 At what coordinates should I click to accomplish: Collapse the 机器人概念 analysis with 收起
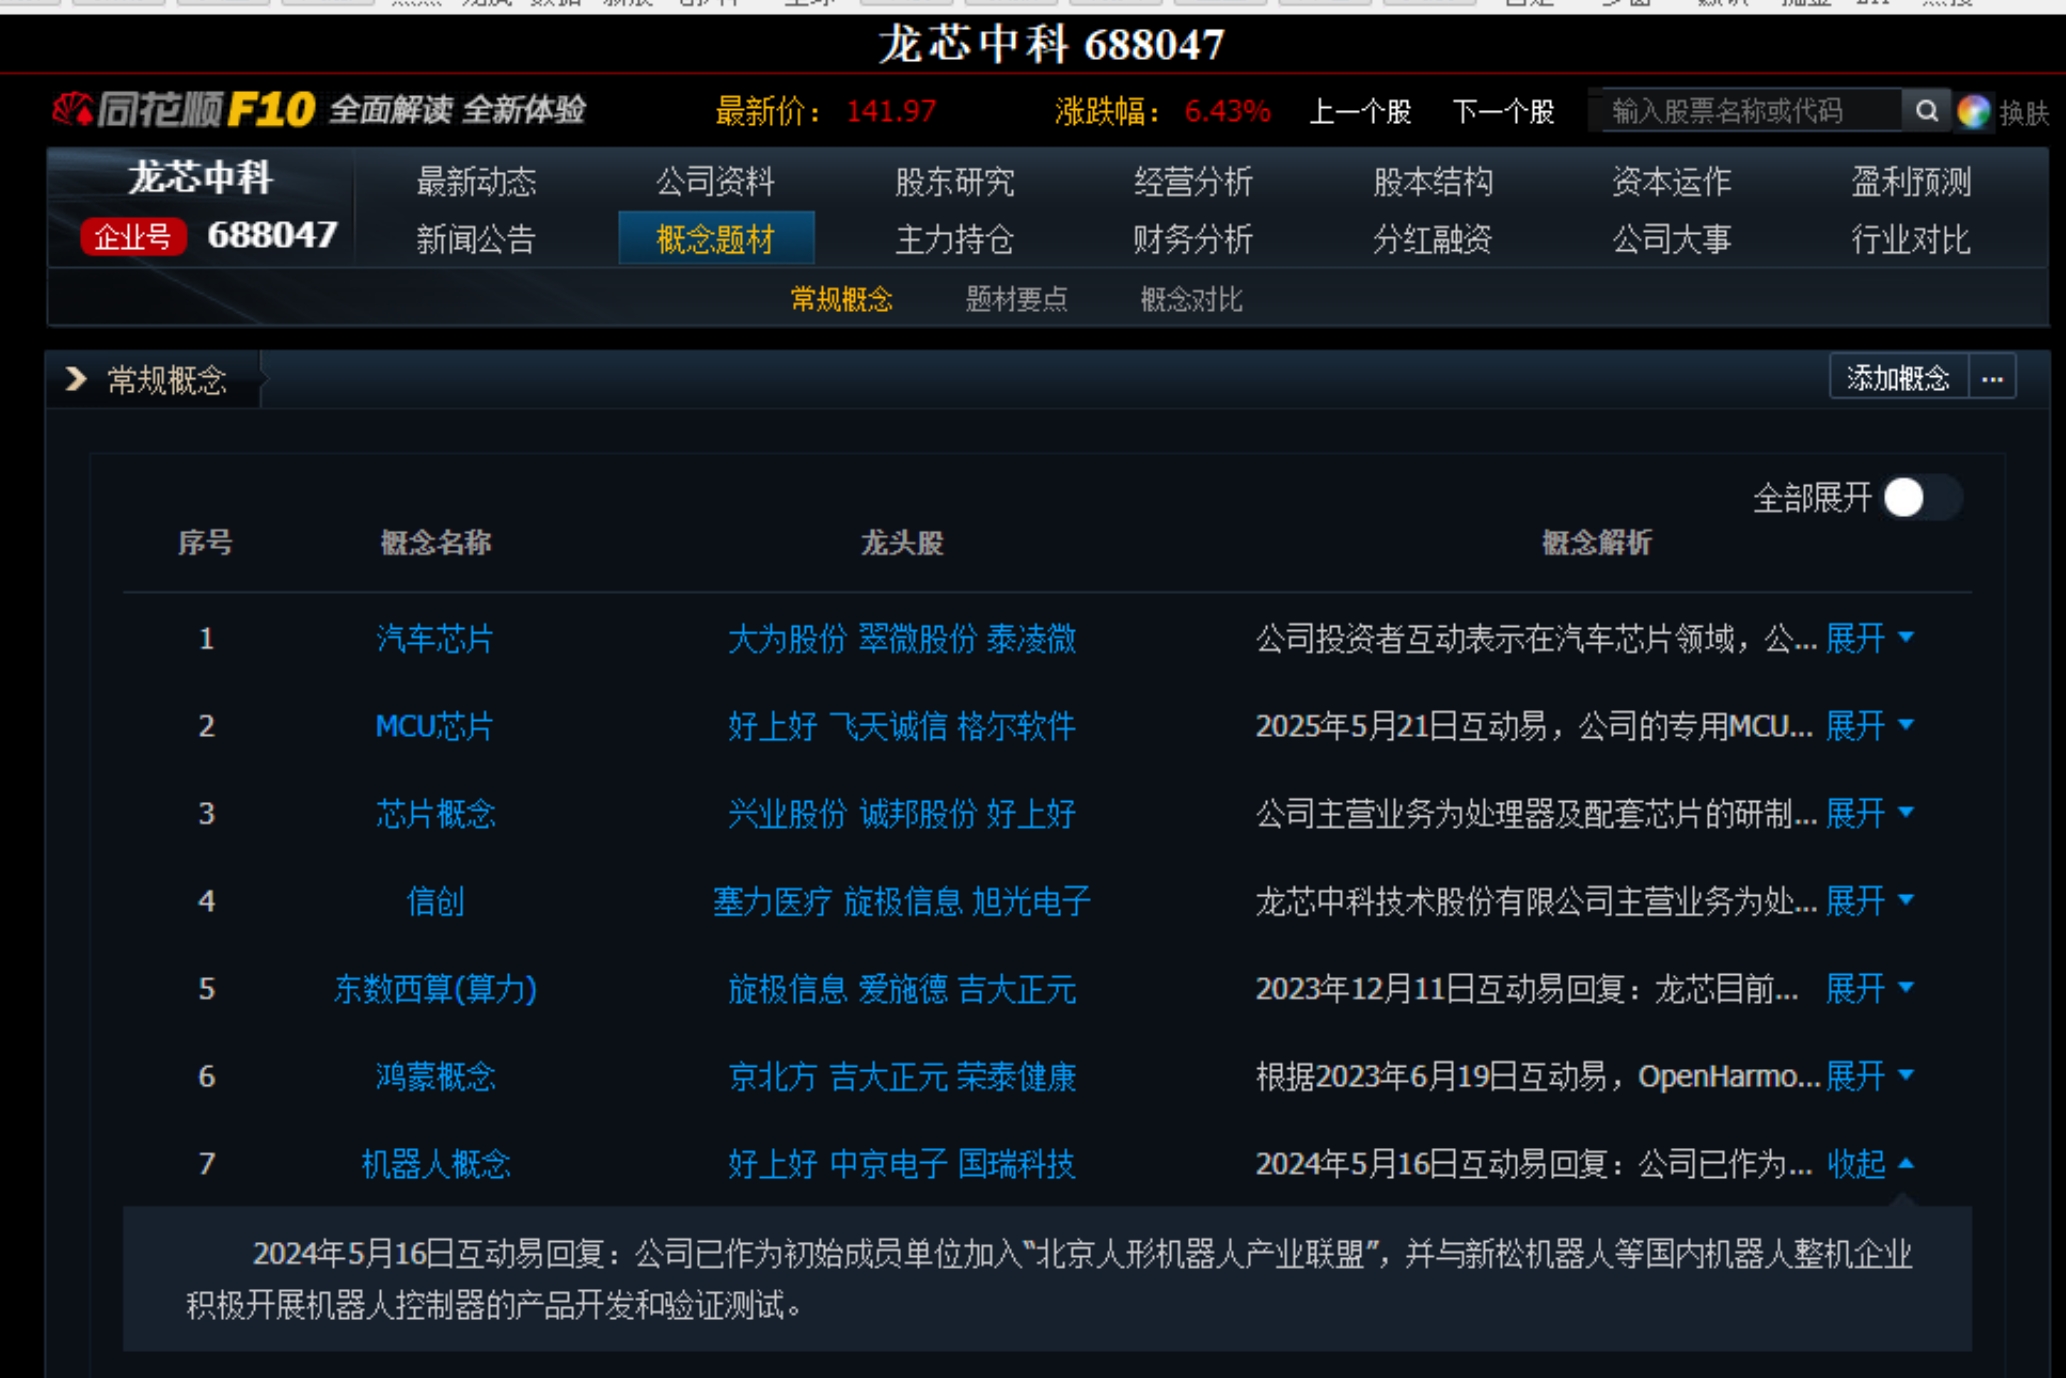(x=1869, y=1164)
